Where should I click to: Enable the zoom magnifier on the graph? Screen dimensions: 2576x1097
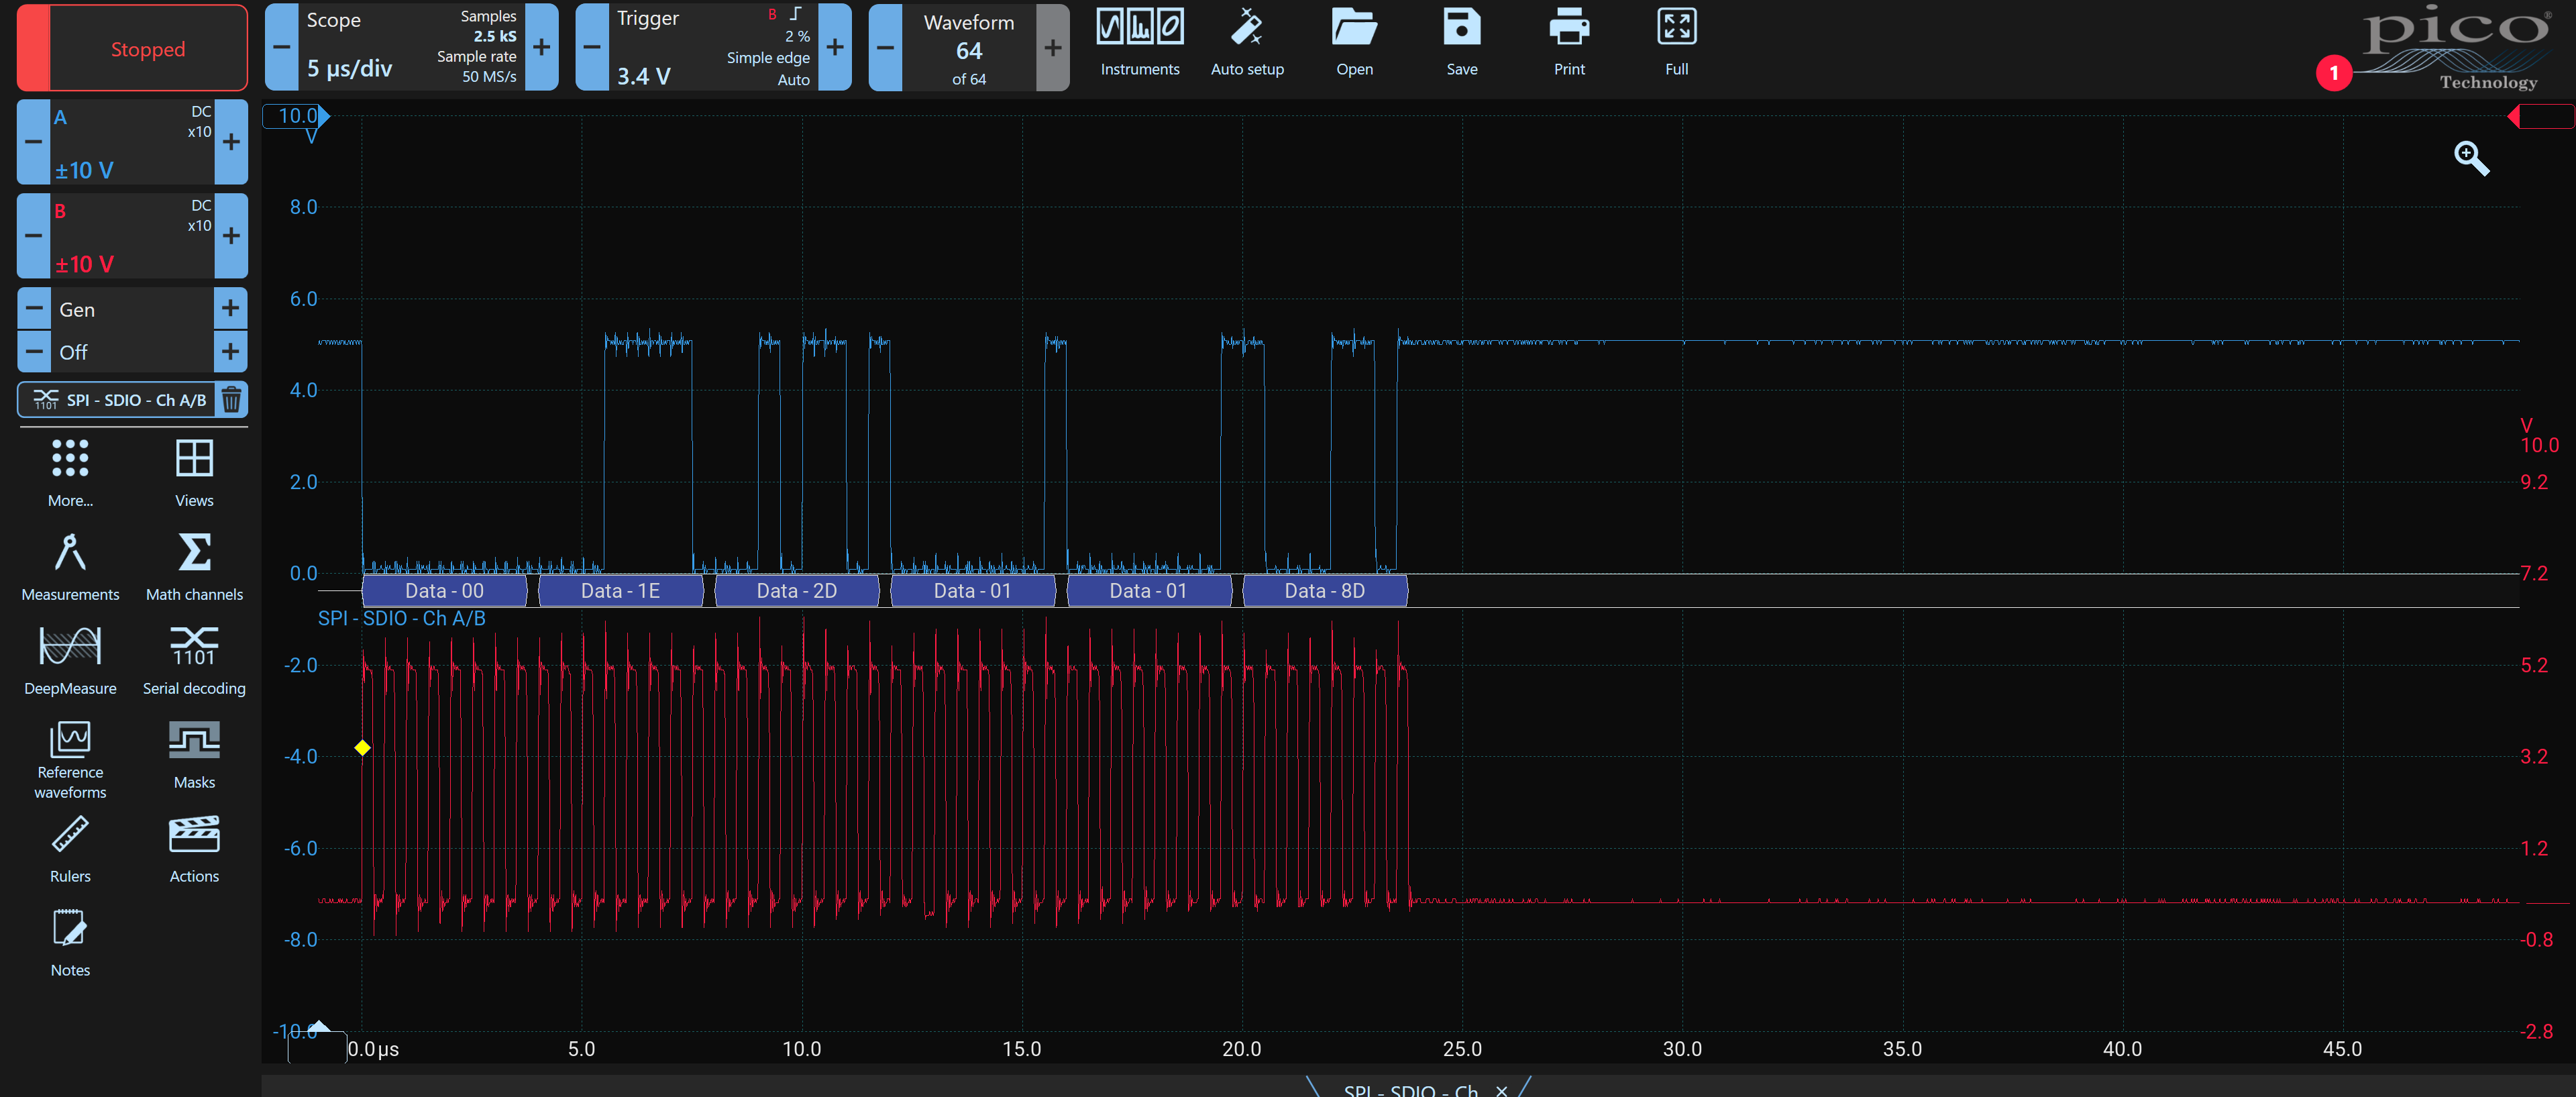click(x=2472, y=158)
